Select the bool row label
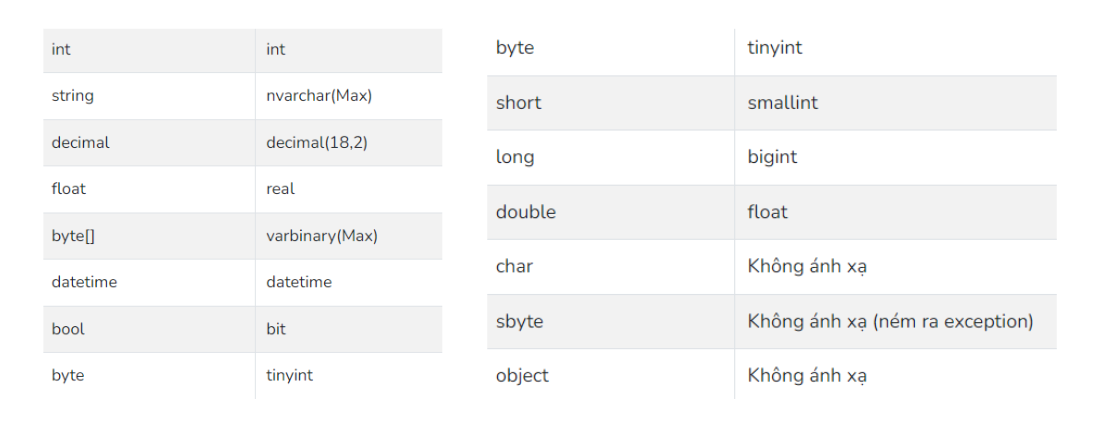1118x426 pixels. (69, 329)
